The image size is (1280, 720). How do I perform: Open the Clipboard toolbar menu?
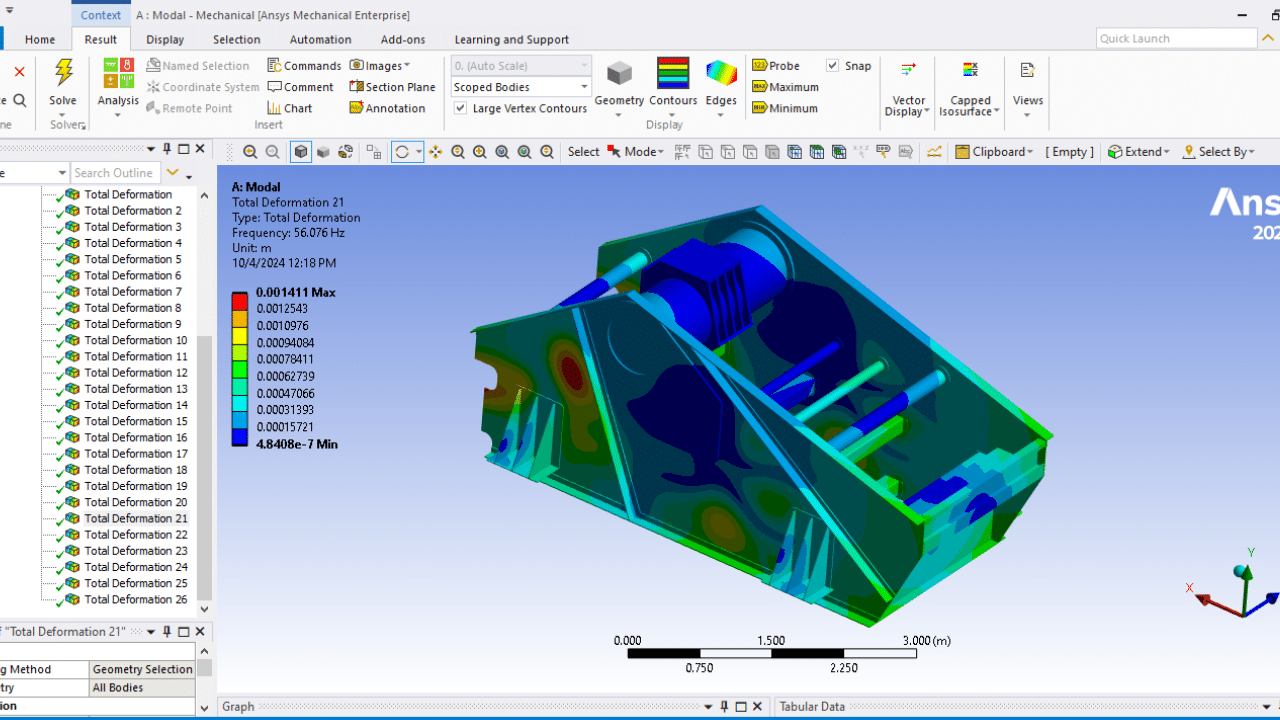(x=994, y=152)
